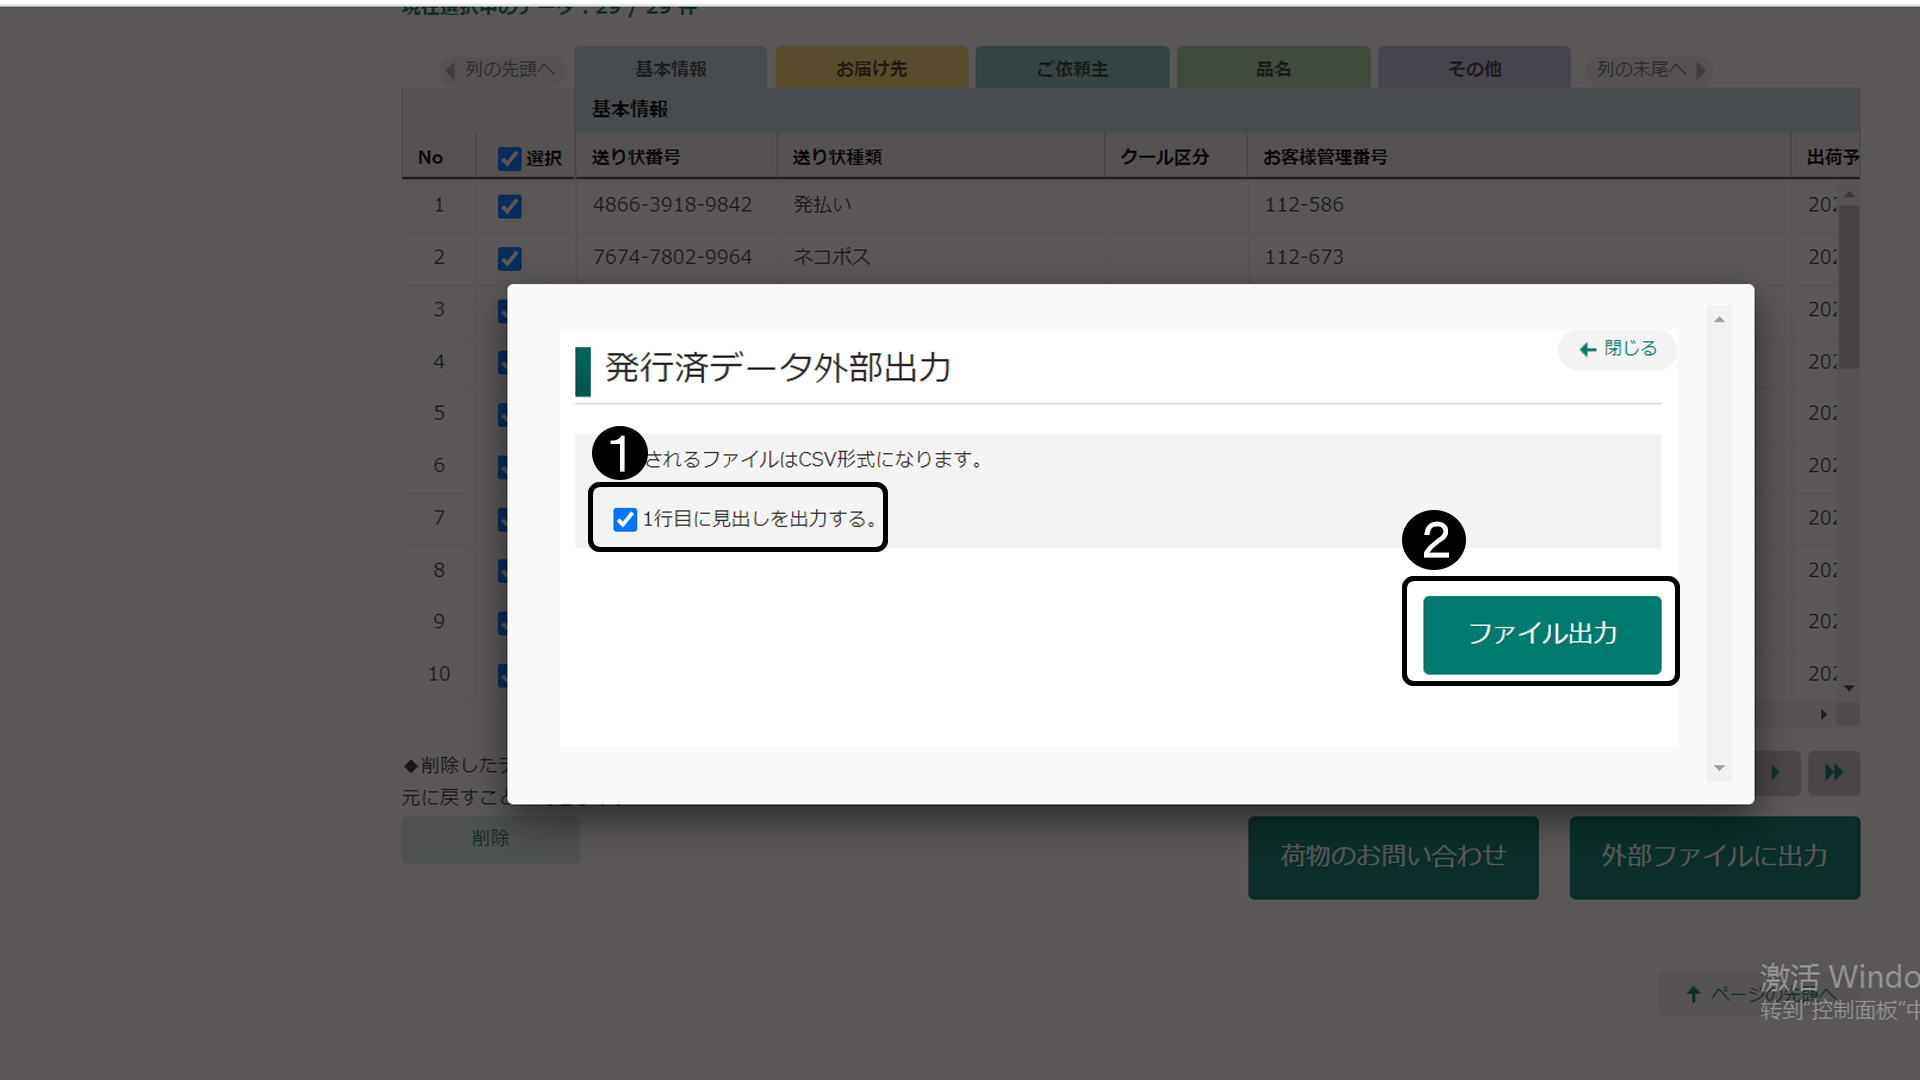Image resolution: width=1920 pixels, height=1080 pixels.
Task: Close the dialog with 閉じる
Action: point(1617,349)
